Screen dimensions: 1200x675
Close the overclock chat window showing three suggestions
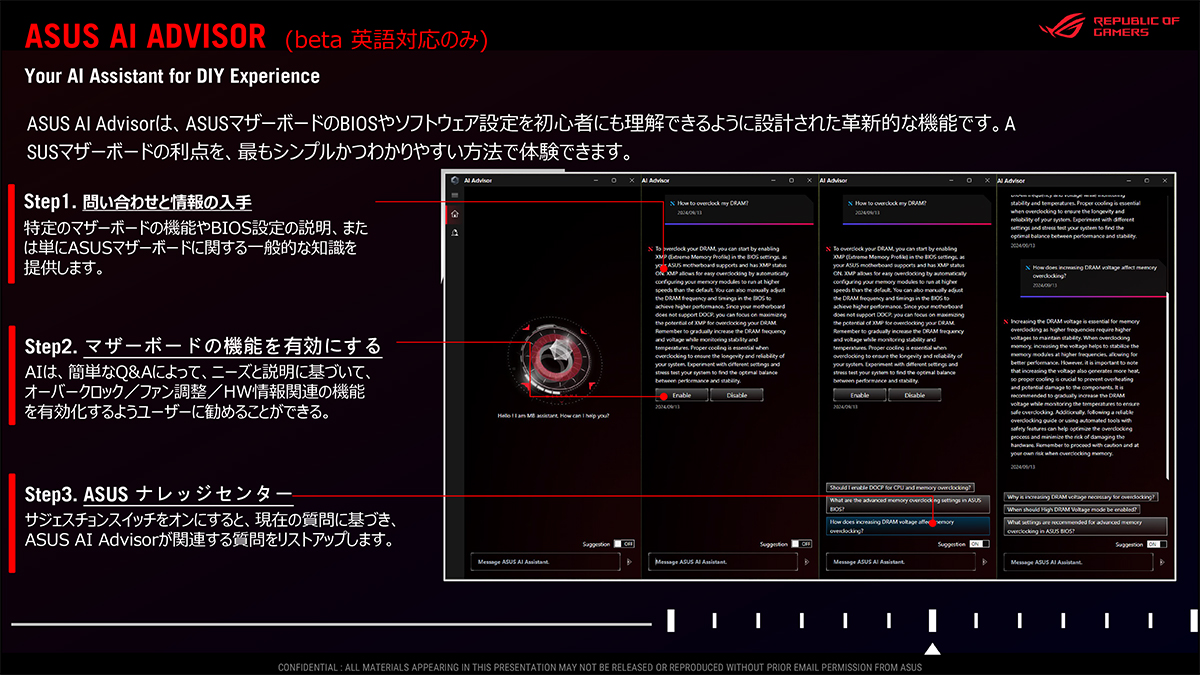point(986,180)
